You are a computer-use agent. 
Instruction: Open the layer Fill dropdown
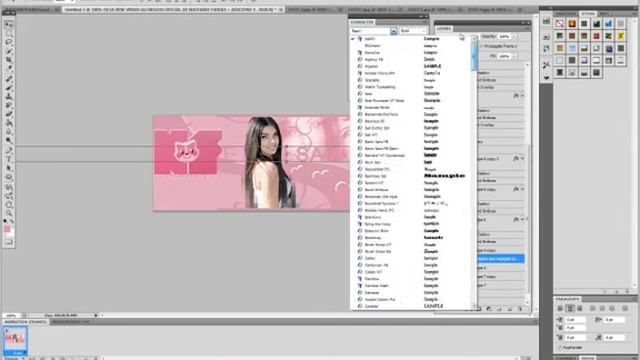pyautogui.click(x=514, y=56)
